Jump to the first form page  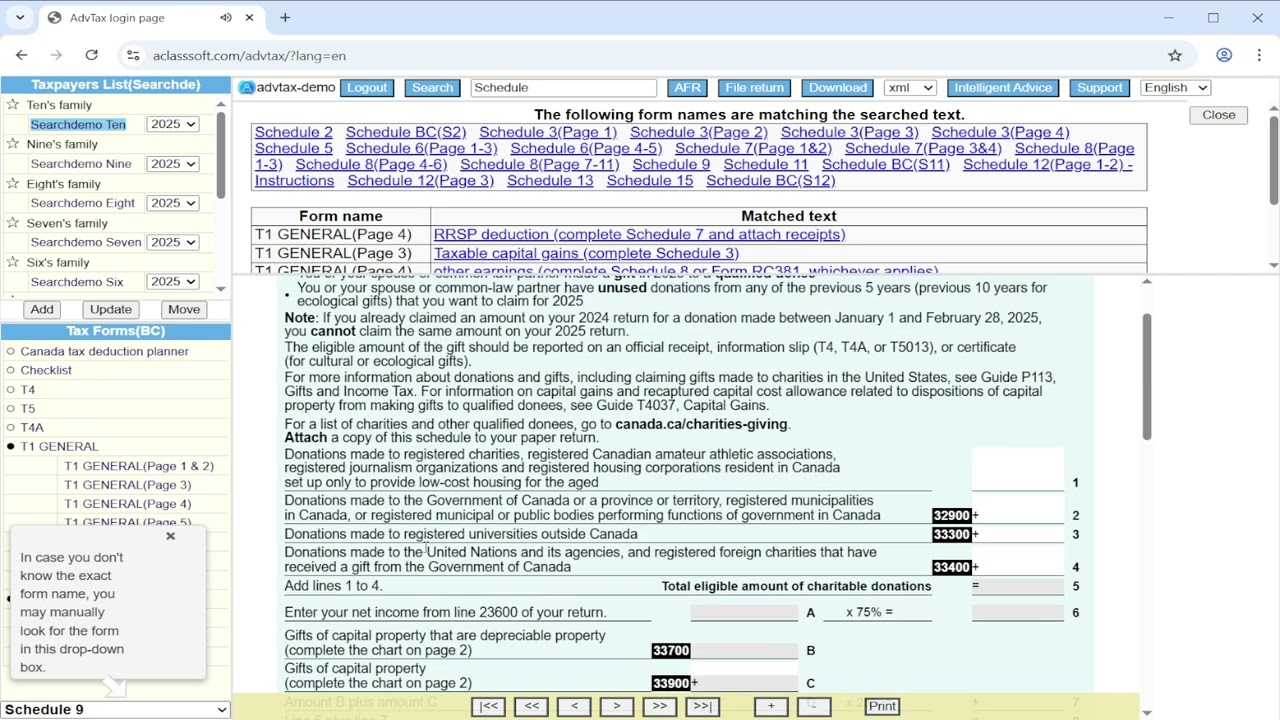pos(488,706)
